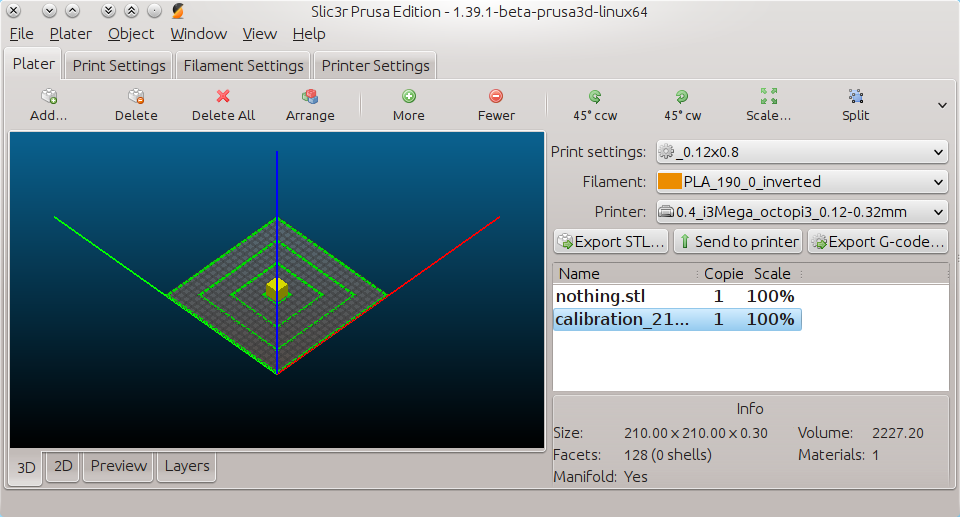Image resolution: width=960 pixels, height=517 pixels.
Task: Expand the toolbar overflow chevron
Action: (942, 105)
